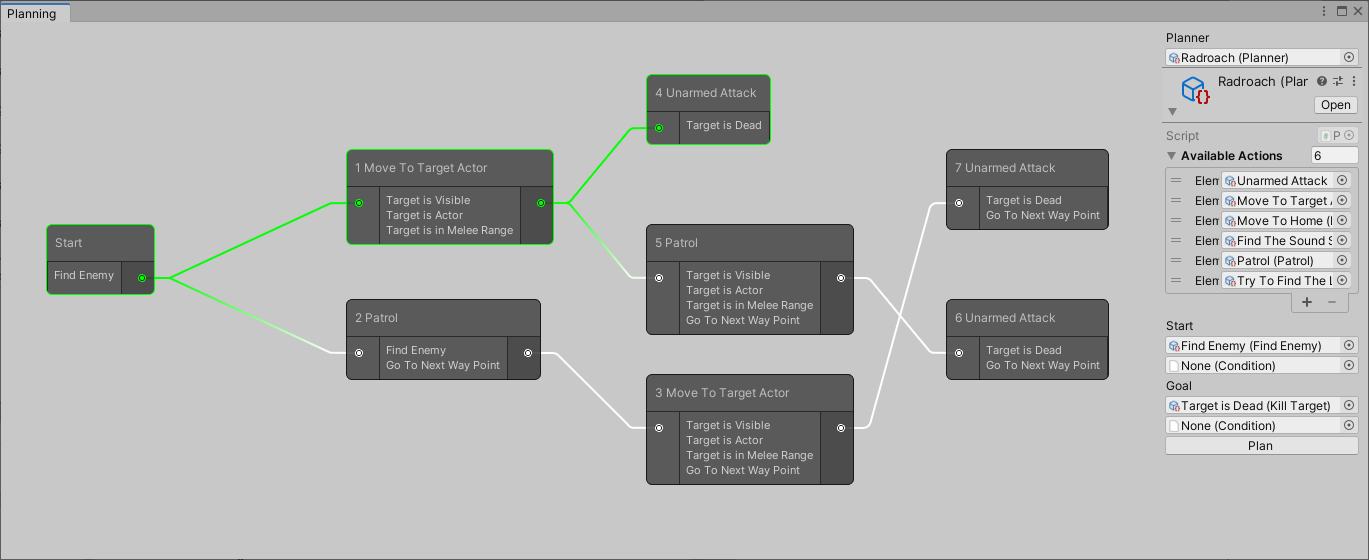The image size is (1369, 560).
Task: Select the 6 Unarmed Attack node title
Action: 1005,318
